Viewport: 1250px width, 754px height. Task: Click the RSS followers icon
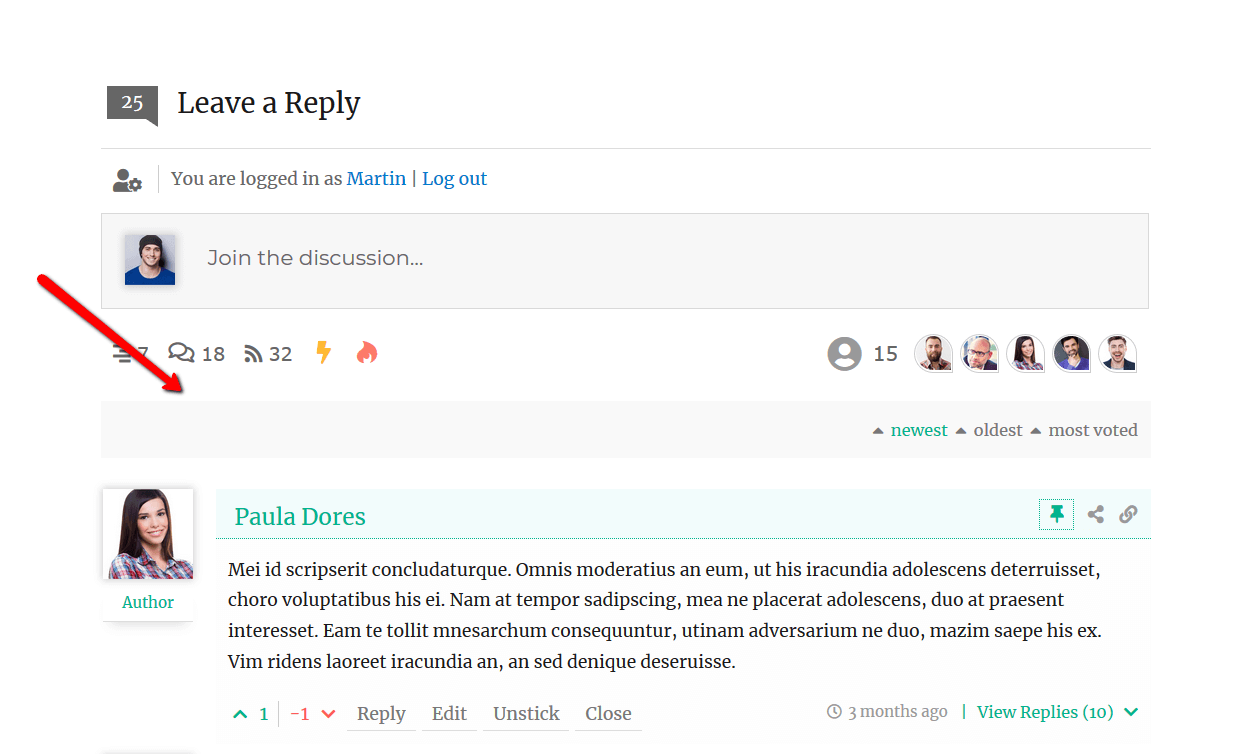click(254, 354)
